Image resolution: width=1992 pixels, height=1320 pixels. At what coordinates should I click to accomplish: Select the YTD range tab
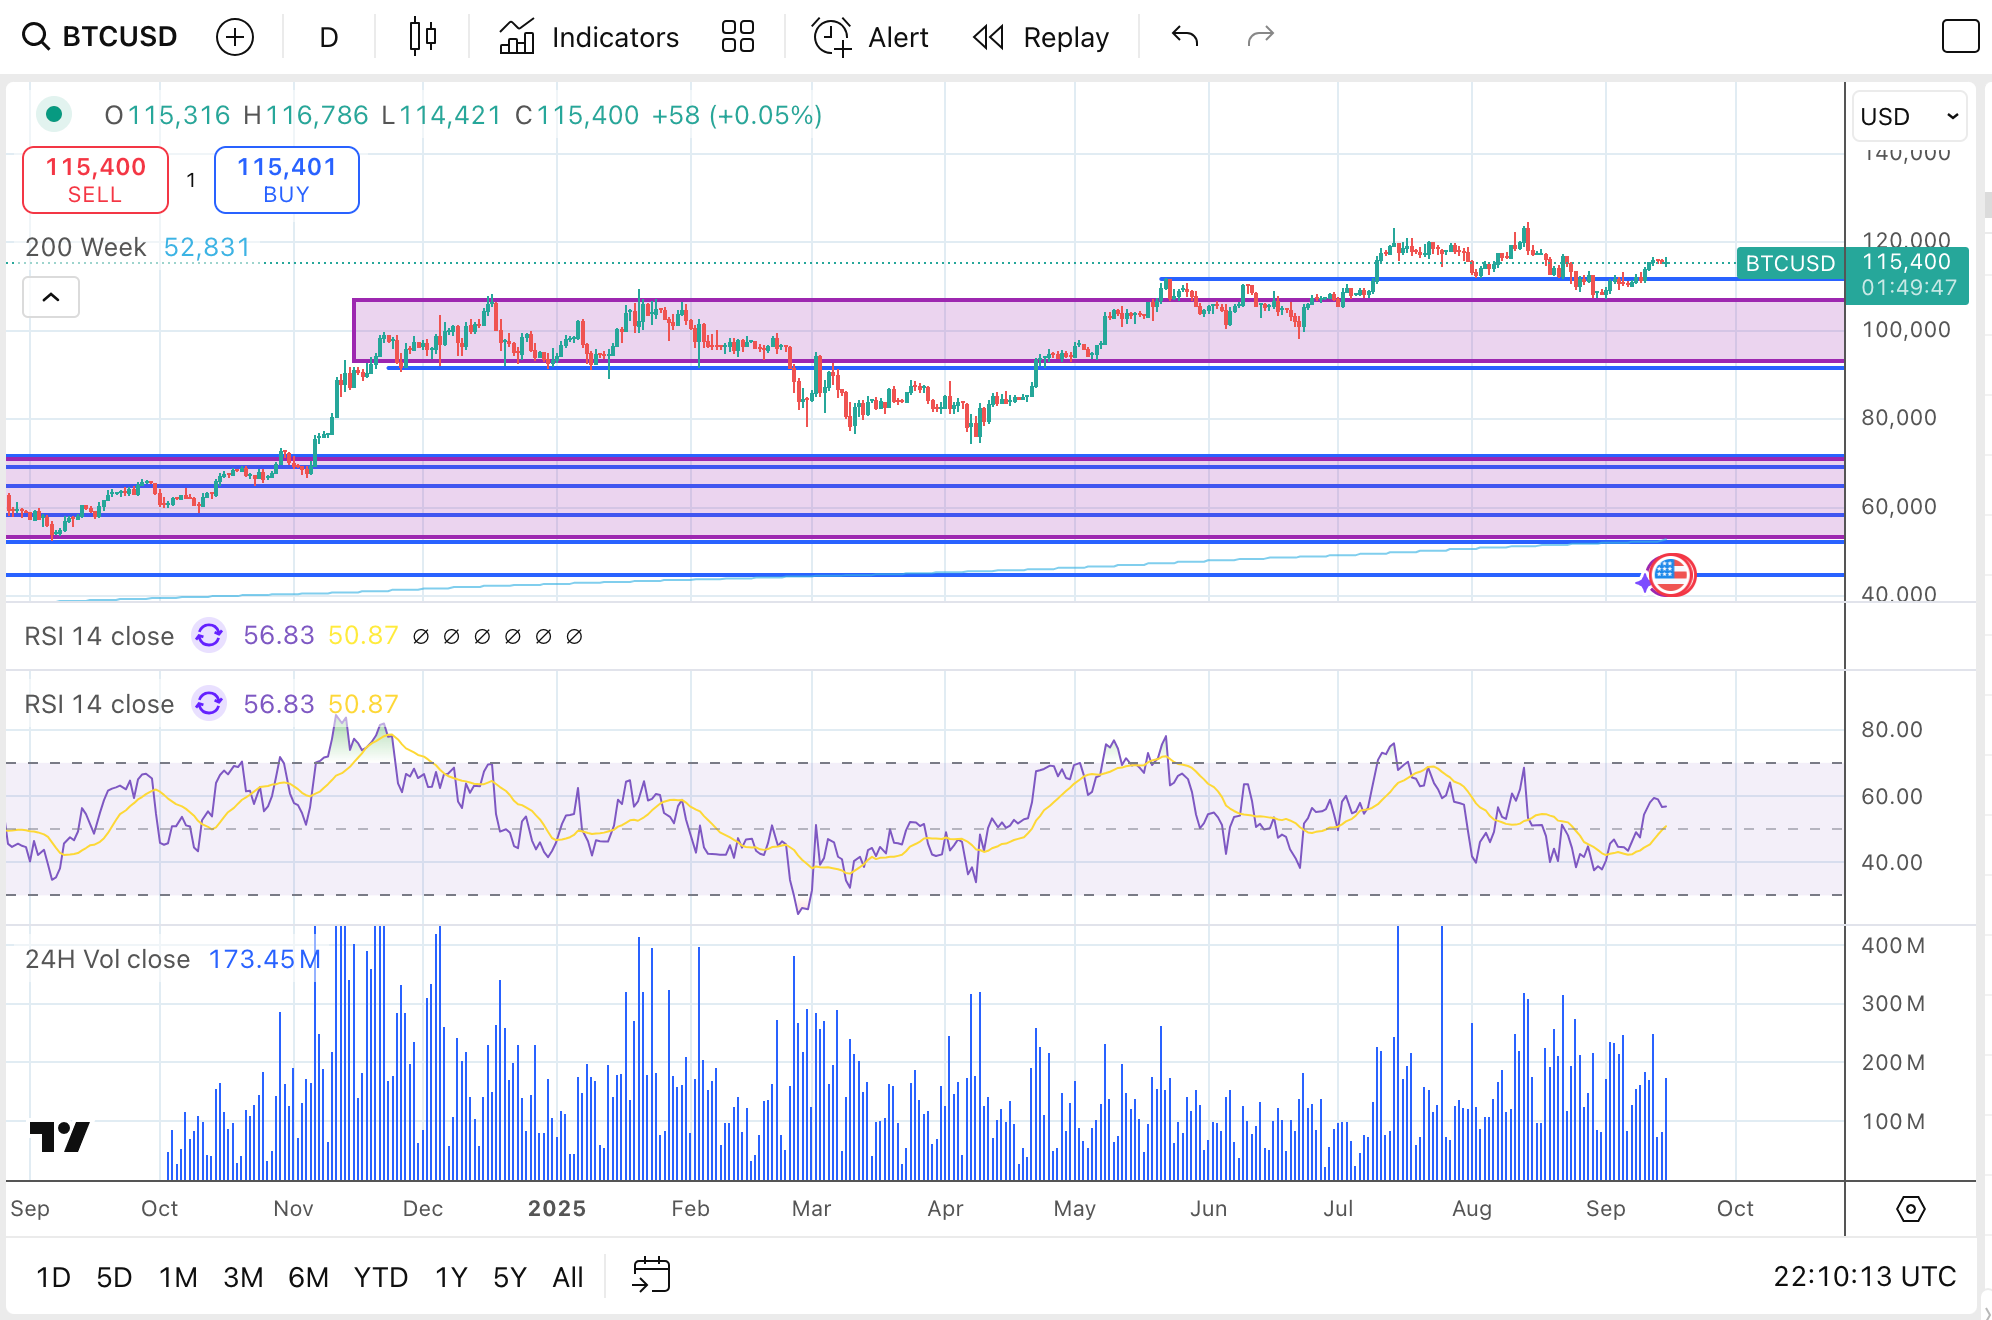tap(380, 1277)
